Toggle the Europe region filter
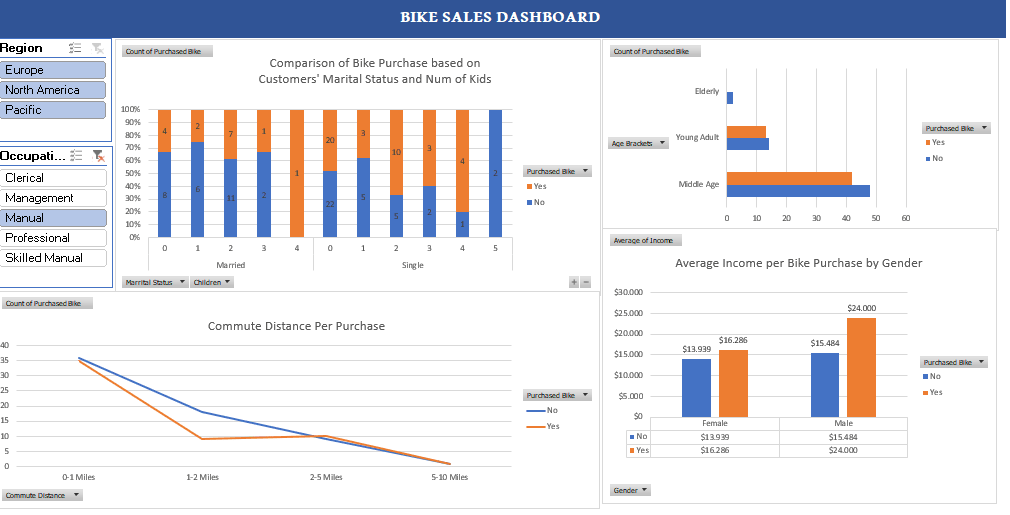 (54, 70)
